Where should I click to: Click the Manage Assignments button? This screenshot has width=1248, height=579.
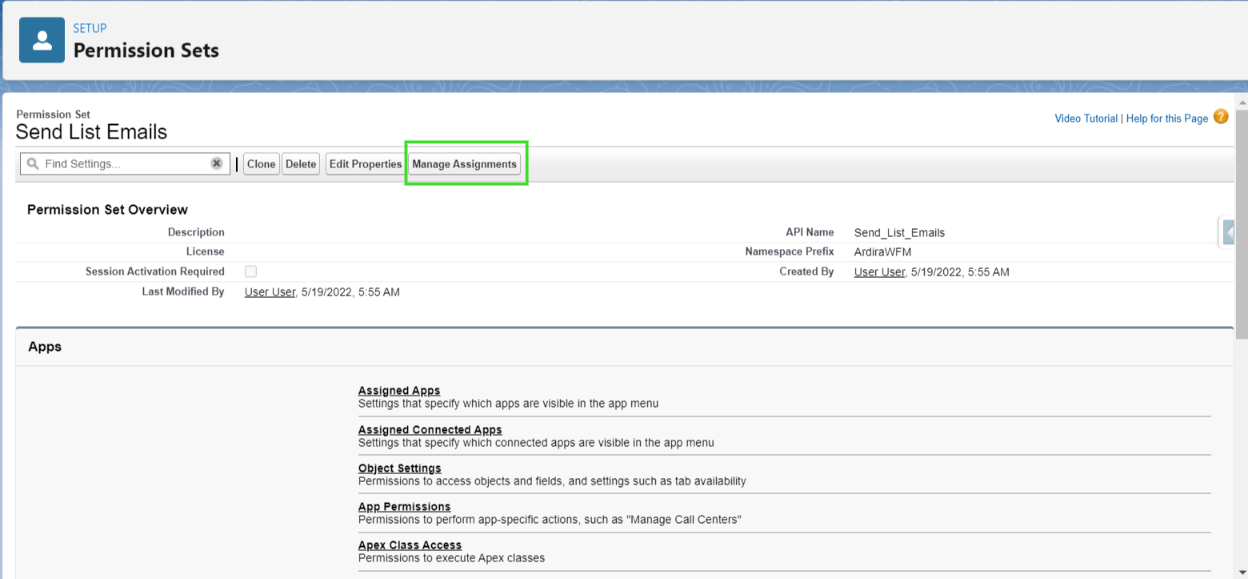coord(465,163)
